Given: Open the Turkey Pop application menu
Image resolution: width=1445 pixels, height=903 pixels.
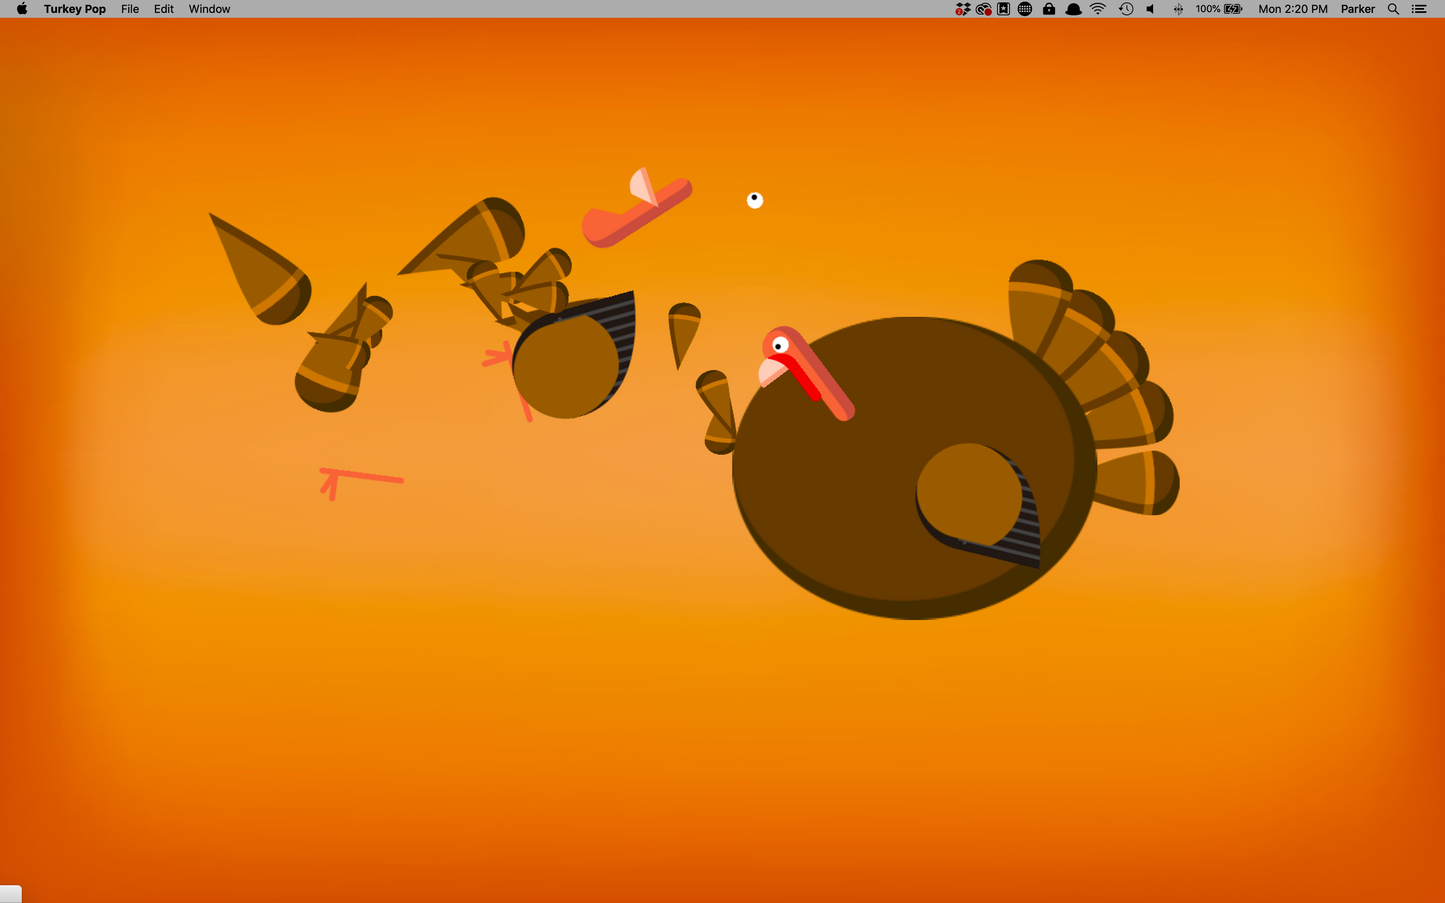Looking at the screenshot, I should [75, 9].
